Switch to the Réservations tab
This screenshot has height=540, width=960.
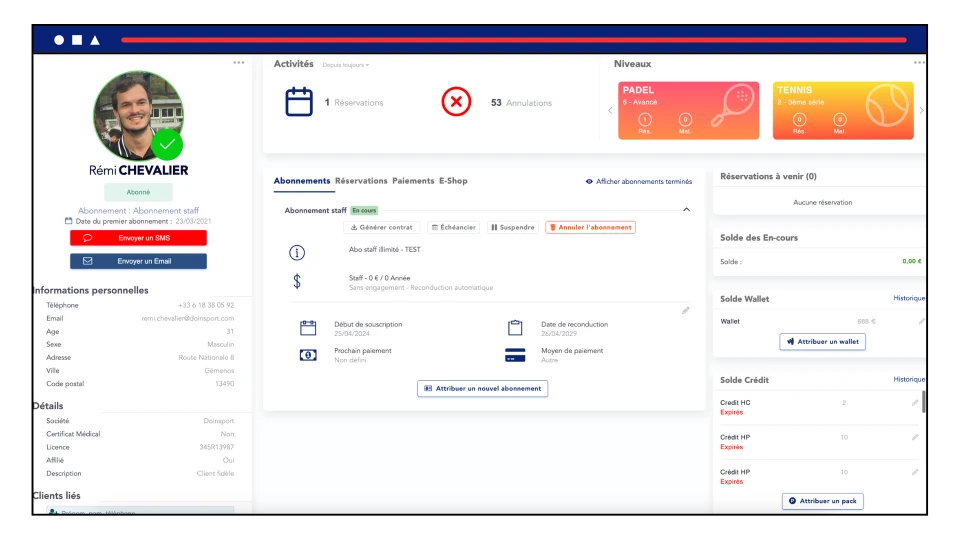click(361, 181)
